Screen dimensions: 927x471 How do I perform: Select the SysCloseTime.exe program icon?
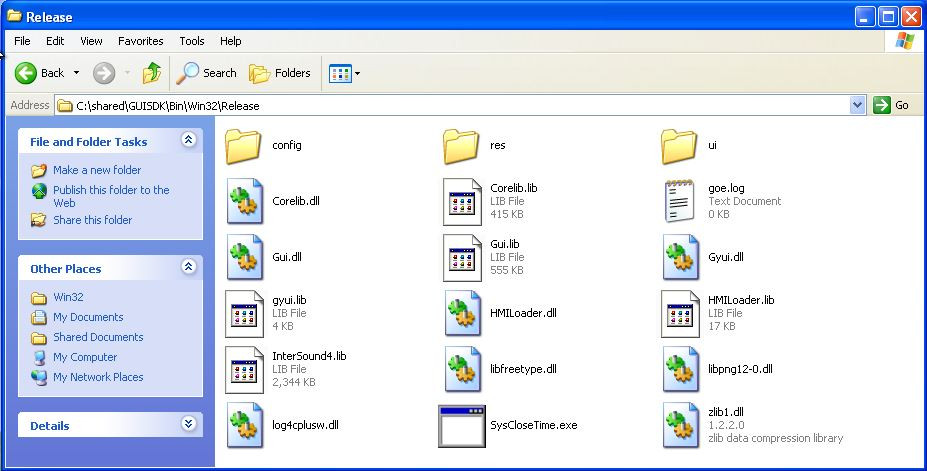(462, 426)
